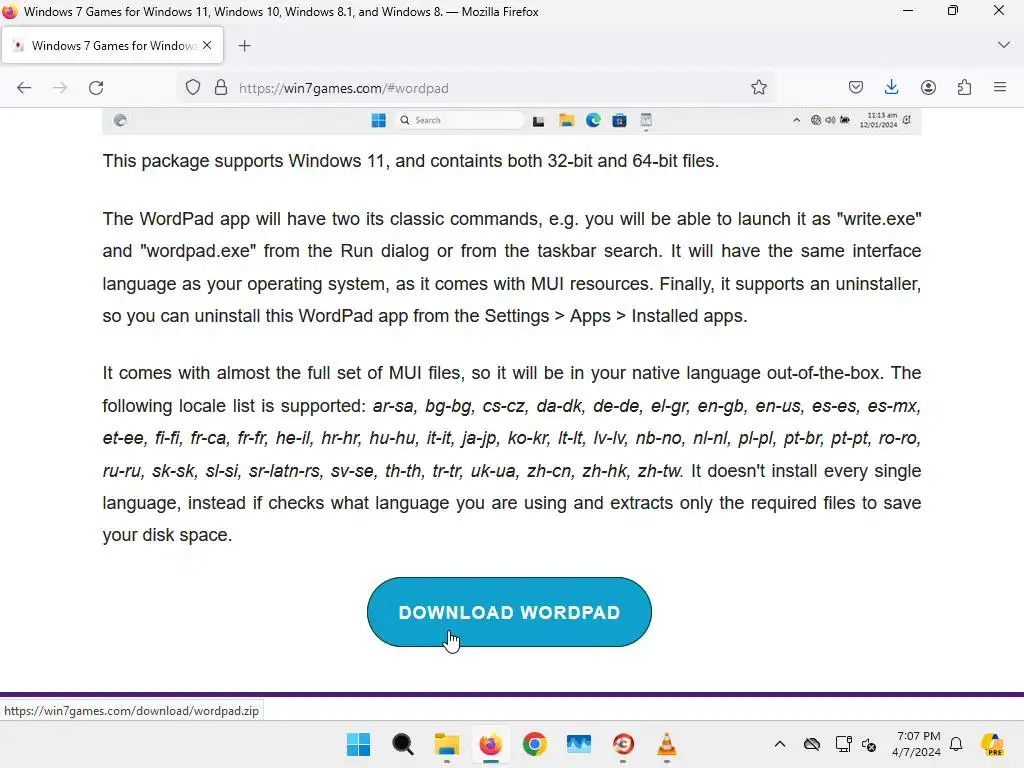1024x768 pixels.
Task: Open the clock showing 7:07 PM
Action: pos(917,744)
